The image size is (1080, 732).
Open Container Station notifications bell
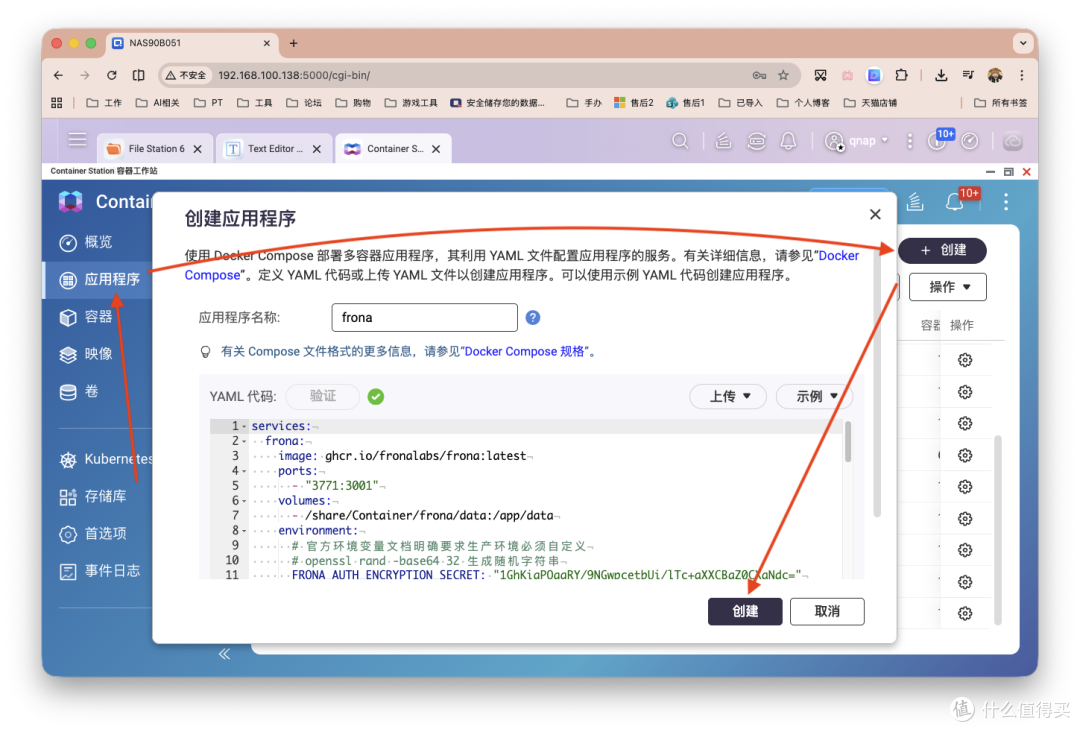[x=955, y=202]
